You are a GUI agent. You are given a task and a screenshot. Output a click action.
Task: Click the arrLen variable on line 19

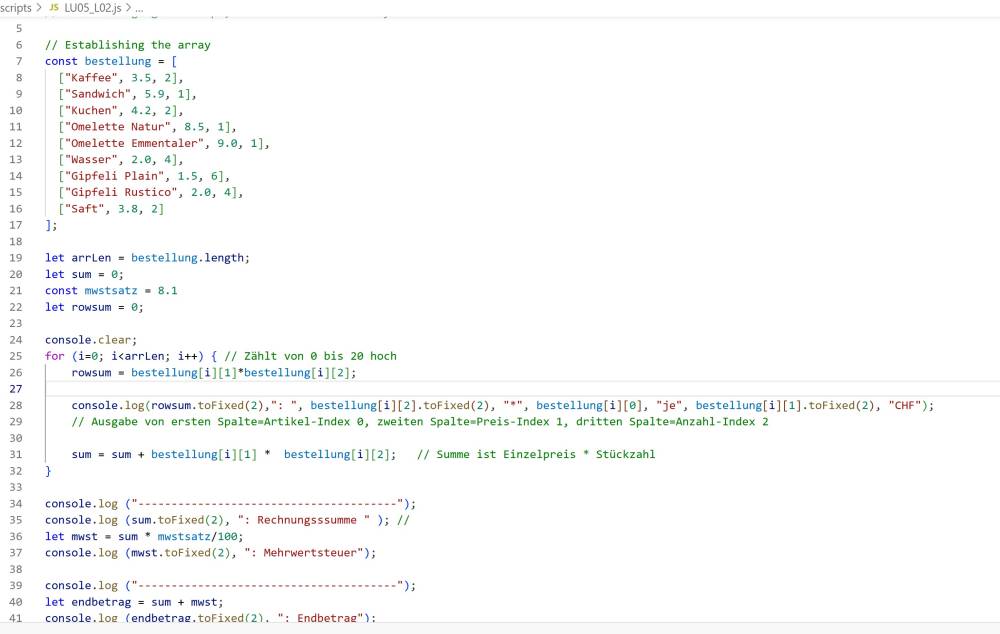[91, 257]
